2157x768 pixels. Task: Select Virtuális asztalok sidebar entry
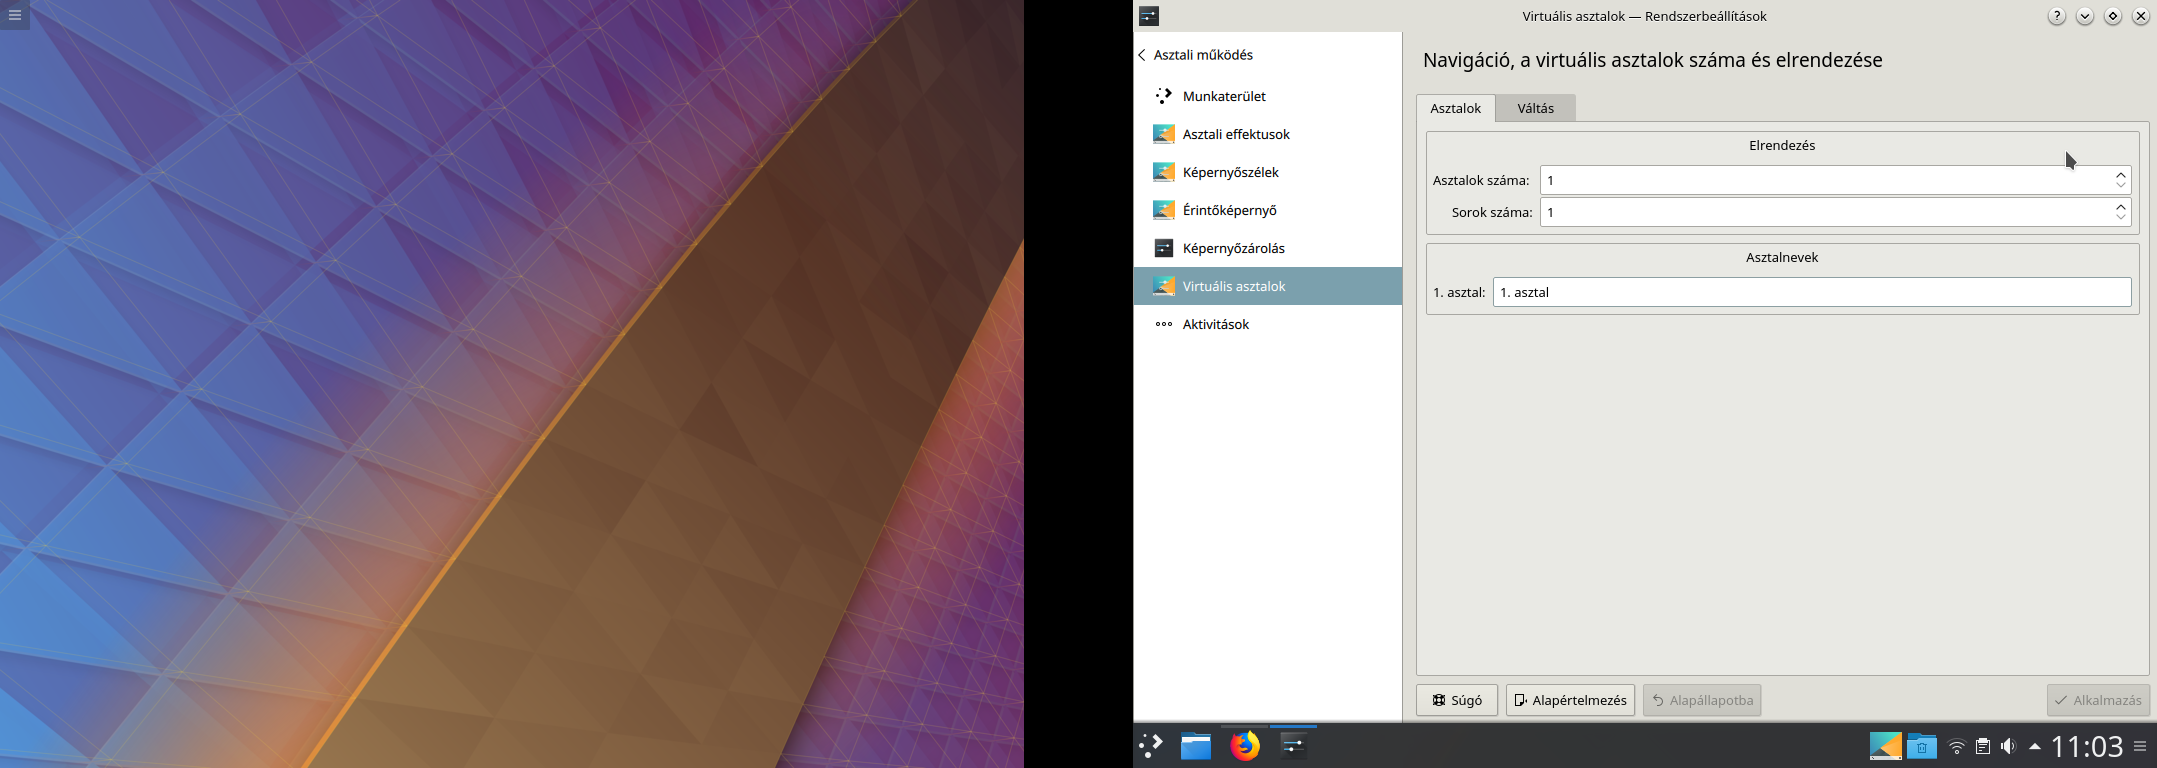(x=1267, y=286)
